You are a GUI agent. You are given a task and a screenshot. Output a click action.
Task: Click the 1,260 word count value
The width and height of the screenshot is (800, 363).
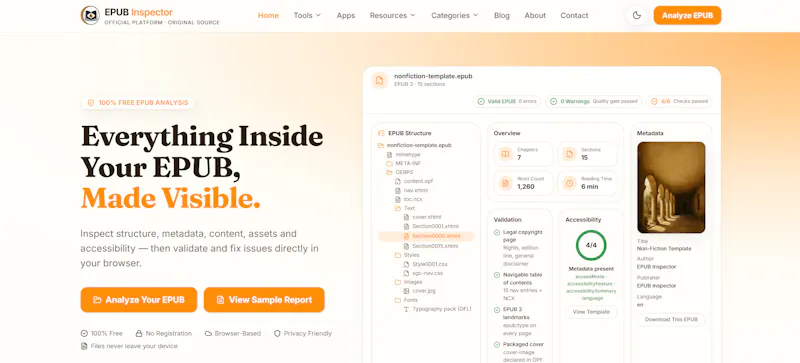(x=526, y=187)
